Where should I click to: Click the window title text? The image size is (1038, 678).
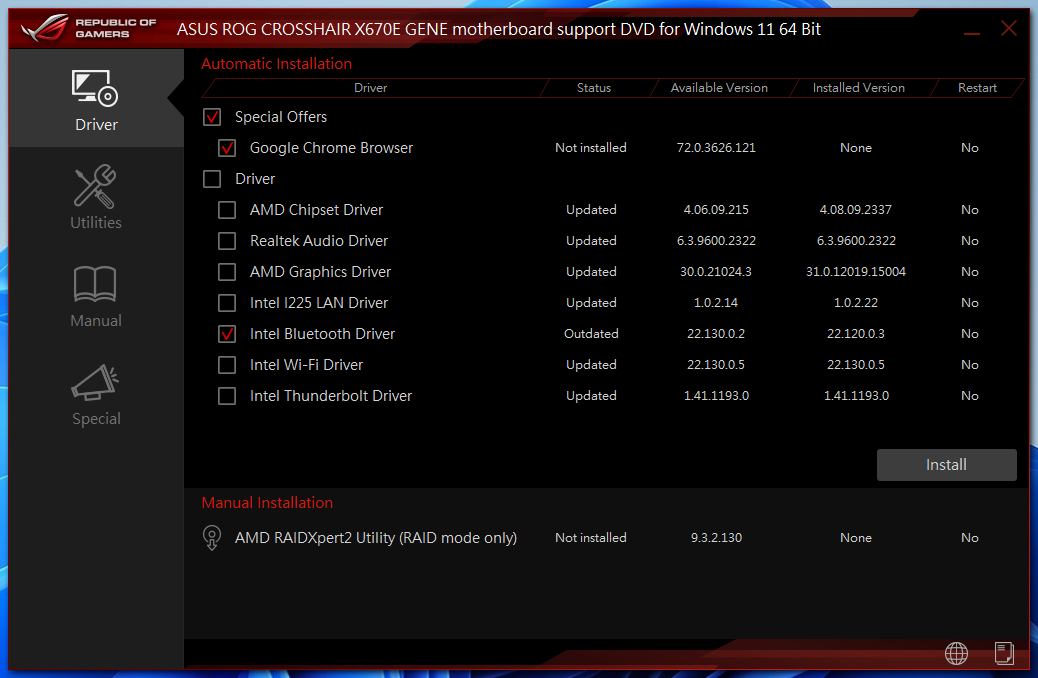click(x=498, y=29)
